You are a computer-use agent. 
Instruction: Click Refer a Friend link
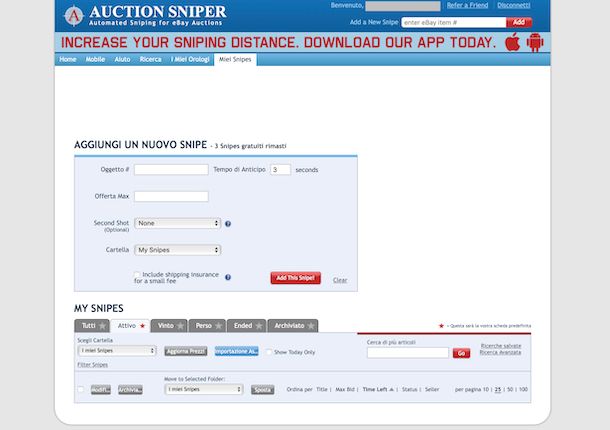coord(467,5)
